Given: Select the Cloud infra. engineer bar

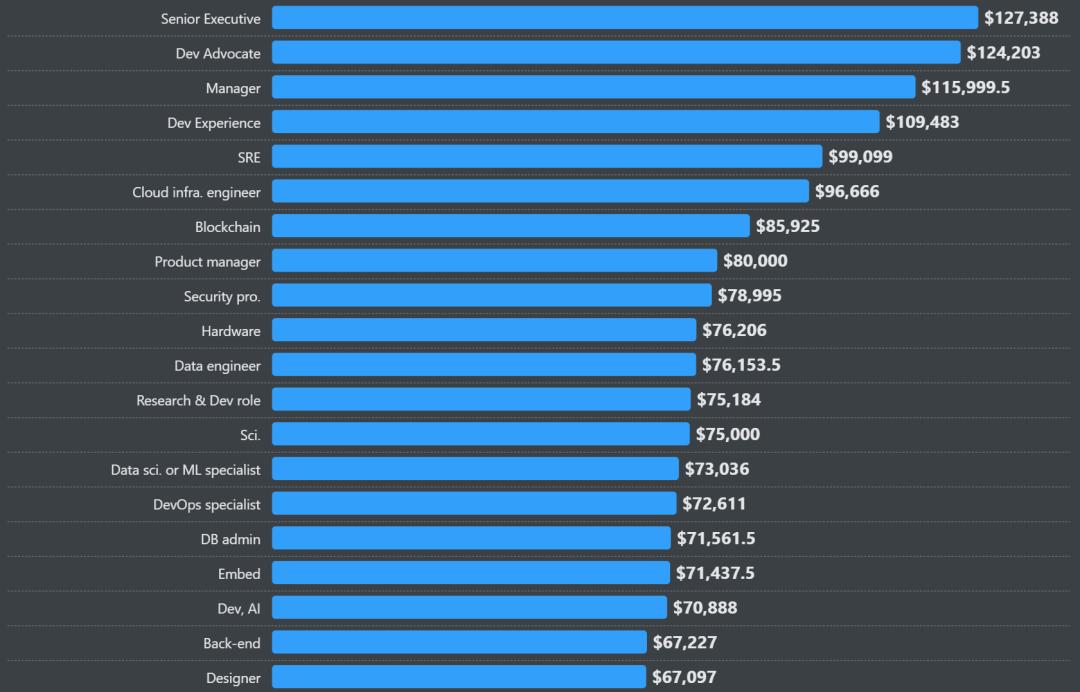Looking at the screenshot, I should [x=540, y=191].
